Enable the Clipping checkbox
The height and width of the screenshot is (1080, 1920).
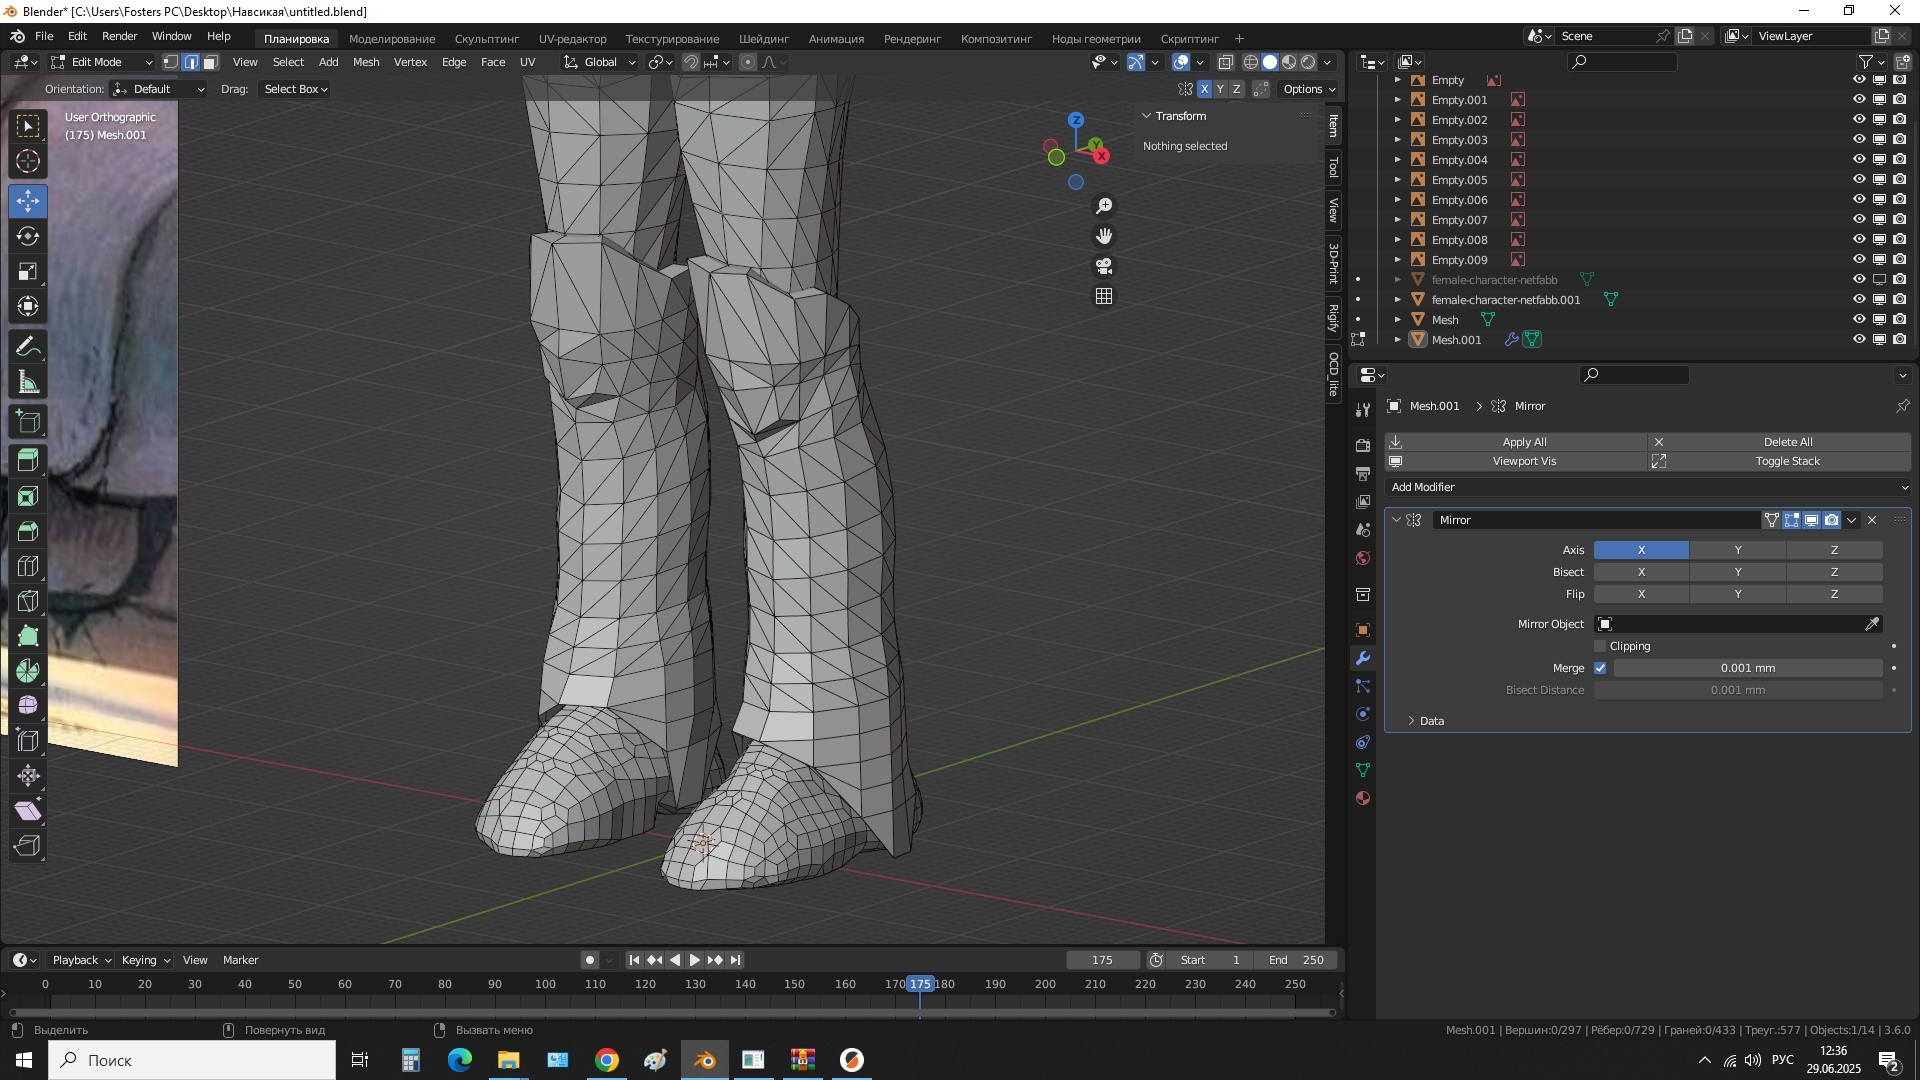[x=1600, y=646]
